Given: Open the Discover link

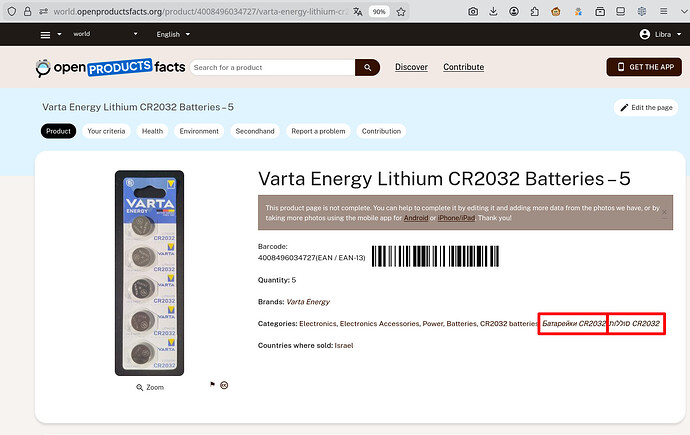Looking at the screenshot, I should click(x=411, y=67).
